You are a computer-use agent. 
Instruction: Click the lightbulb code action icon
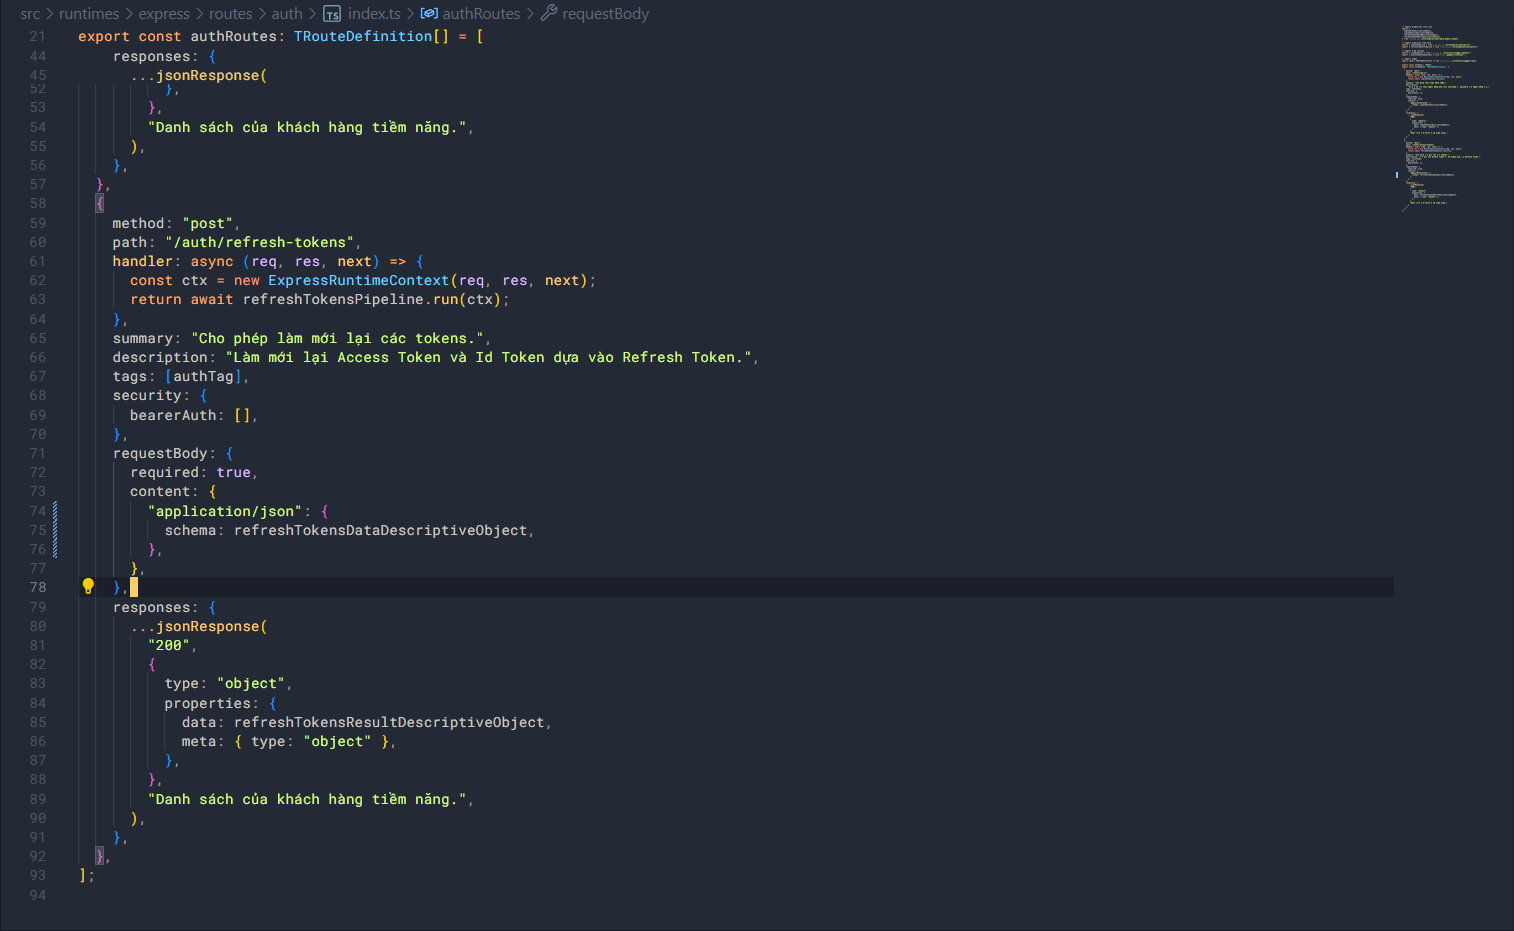point(88,586)
